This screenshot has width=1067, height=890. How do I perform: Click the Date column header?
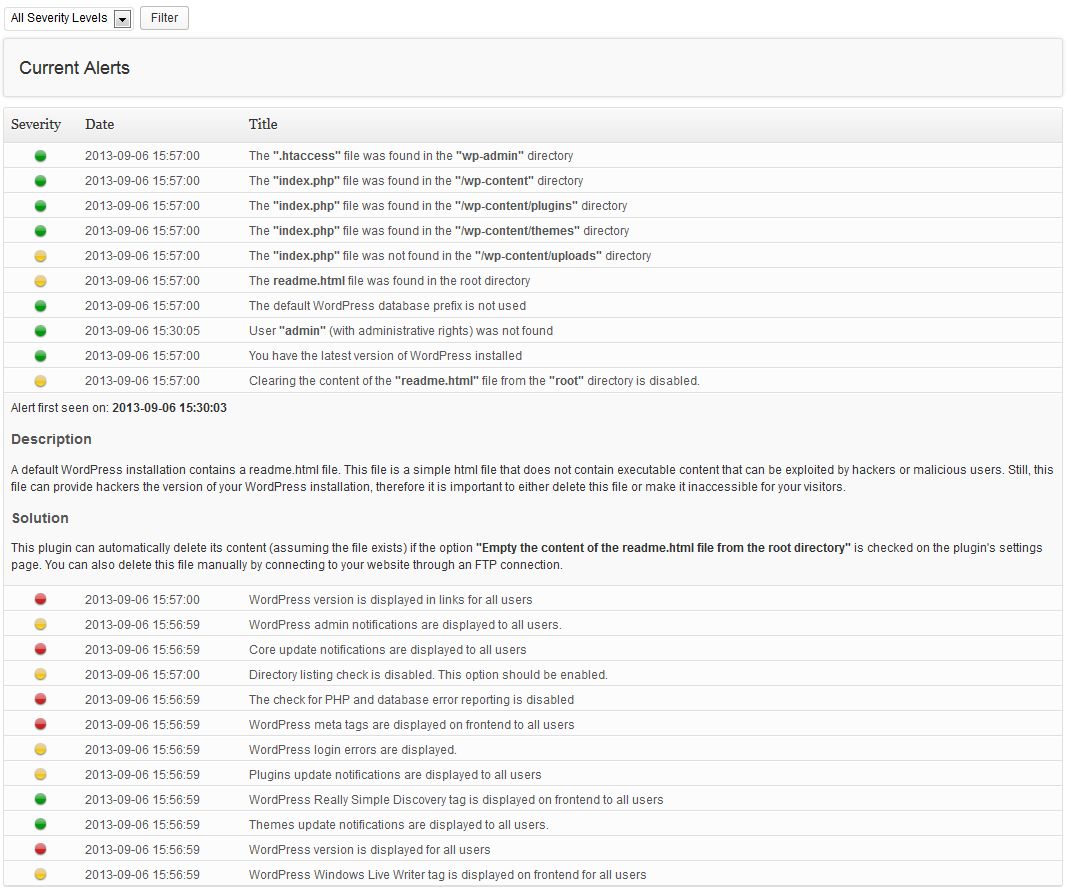[x=99, y=125]
